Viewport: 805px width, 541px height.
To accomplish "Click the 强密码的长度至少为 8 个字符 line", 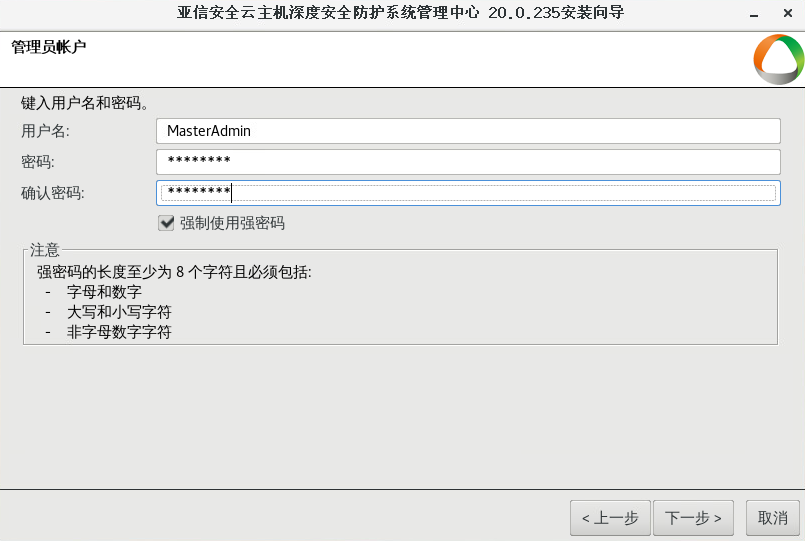I will click(x=174, y=272).
